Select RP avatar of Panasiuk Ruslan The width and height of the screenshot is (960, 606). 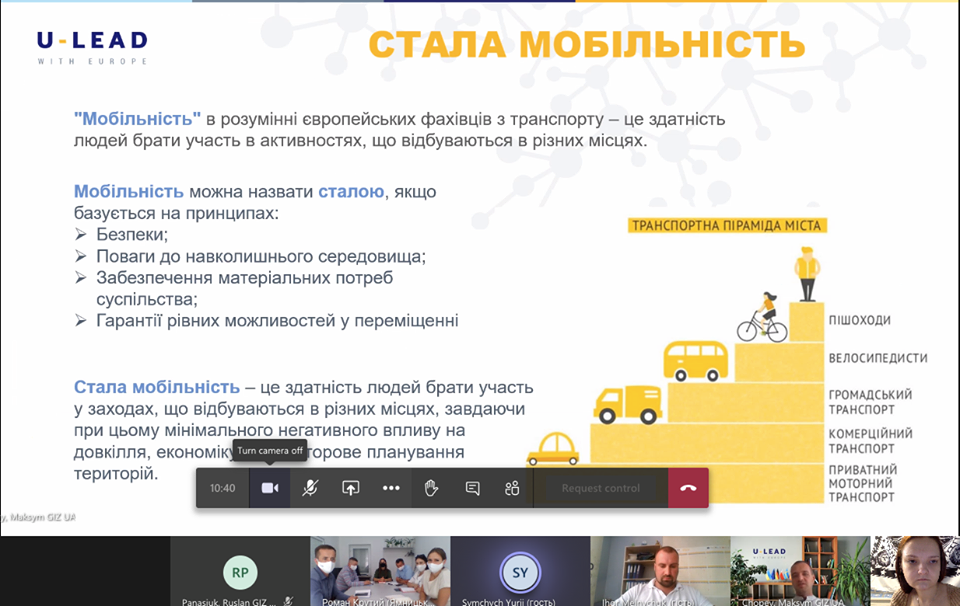(x=240, y=572)
